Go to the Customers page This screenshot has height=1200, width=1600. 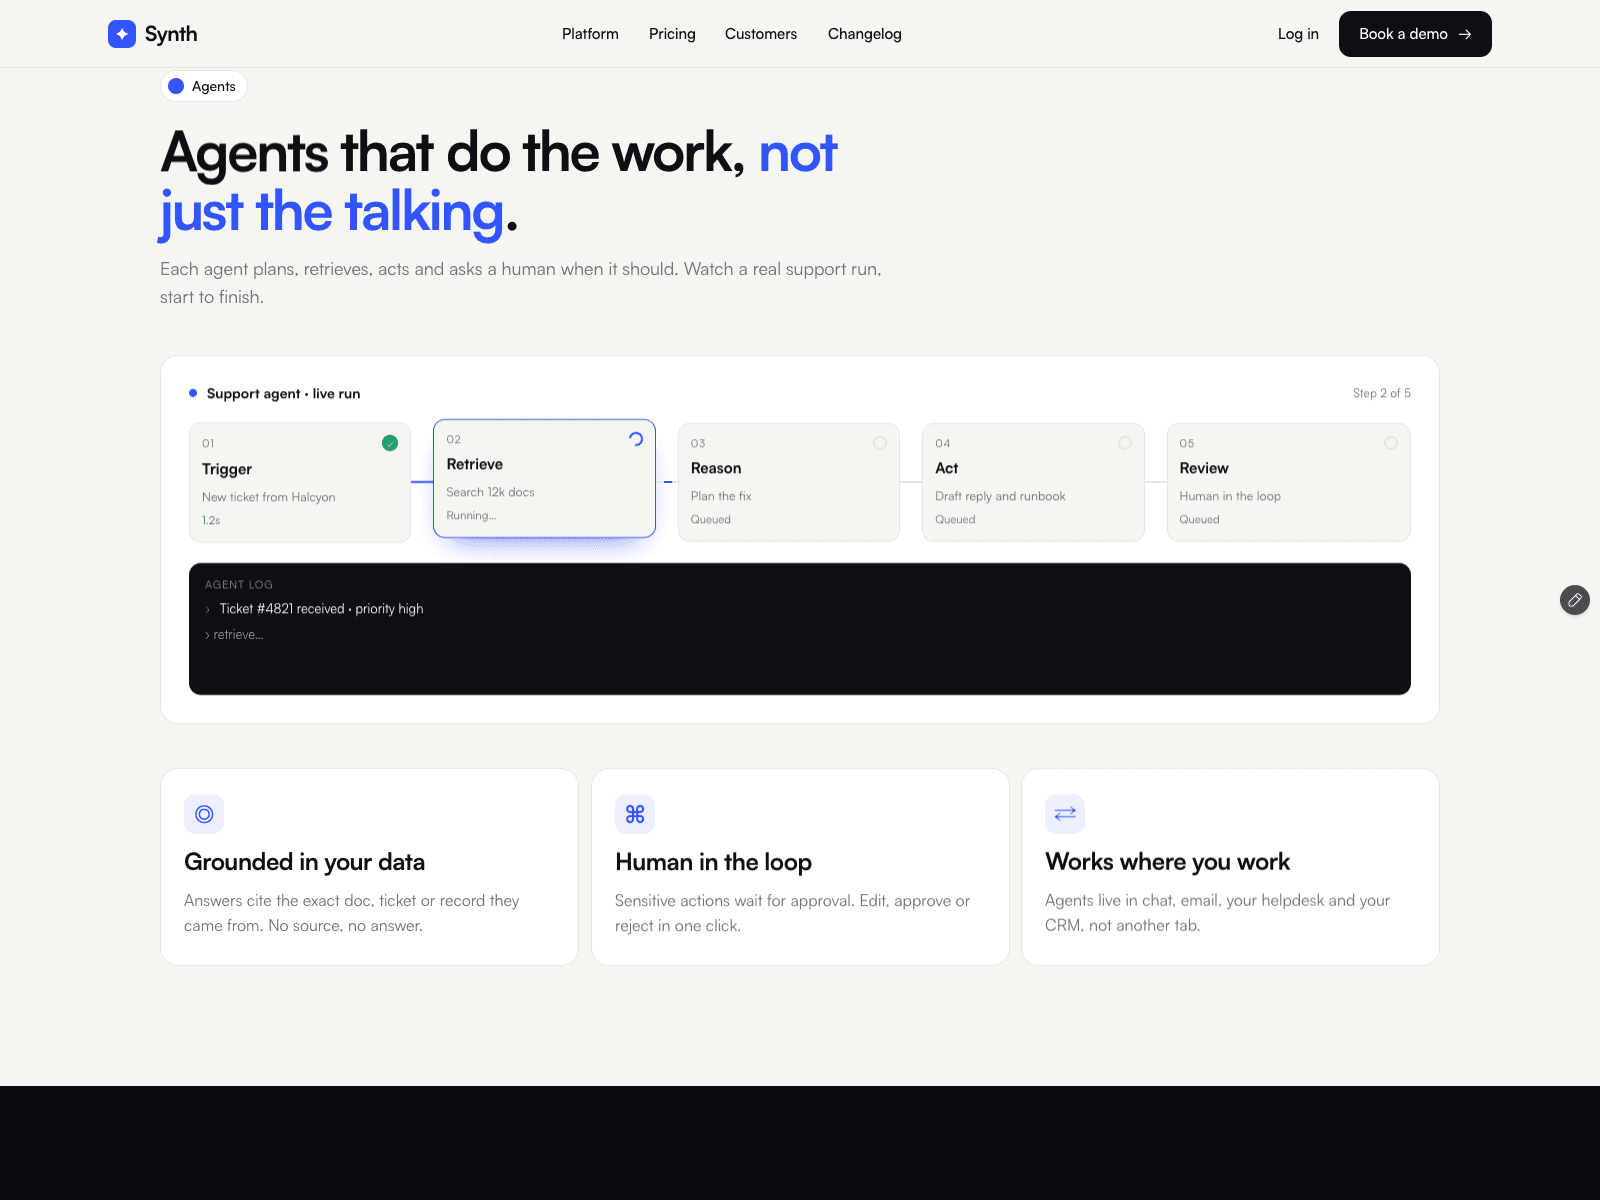[x=761, y=34]
